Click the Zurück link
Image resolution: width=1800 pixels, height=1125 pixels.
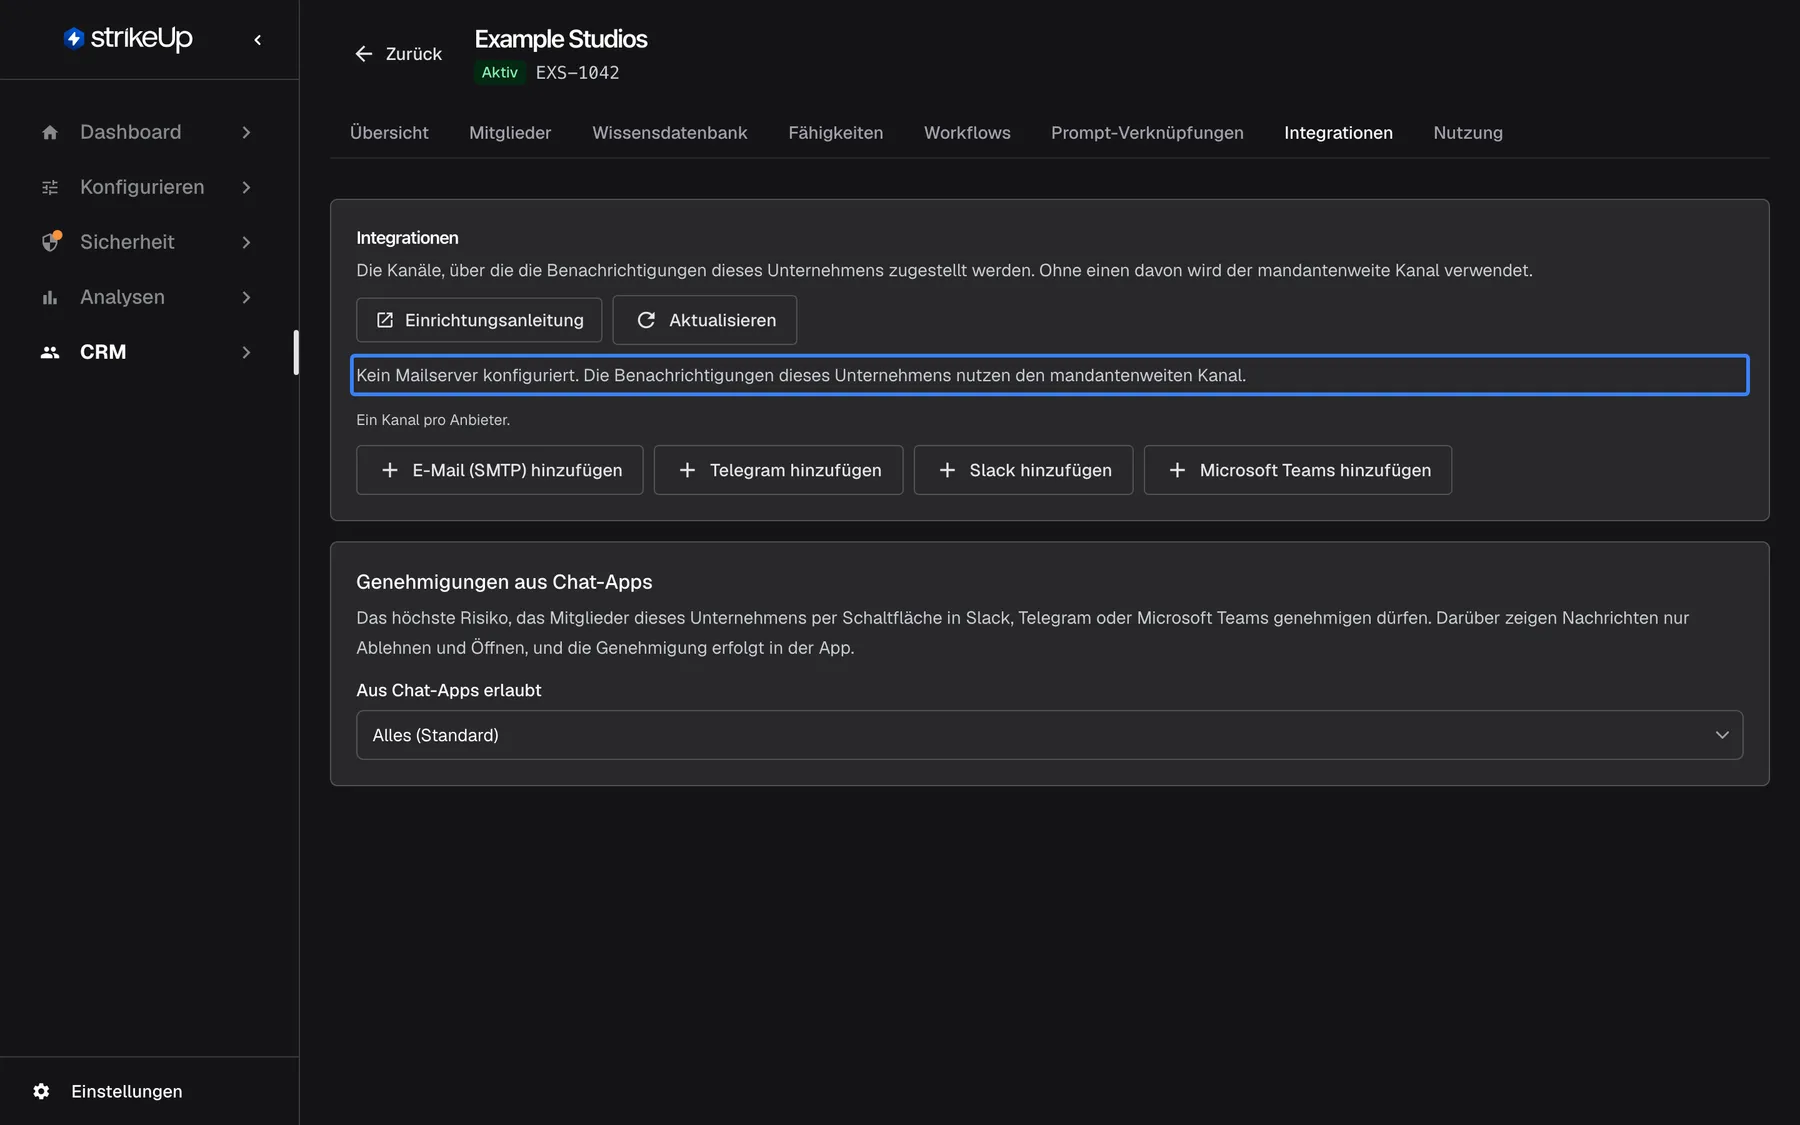[x=398, y=54]
